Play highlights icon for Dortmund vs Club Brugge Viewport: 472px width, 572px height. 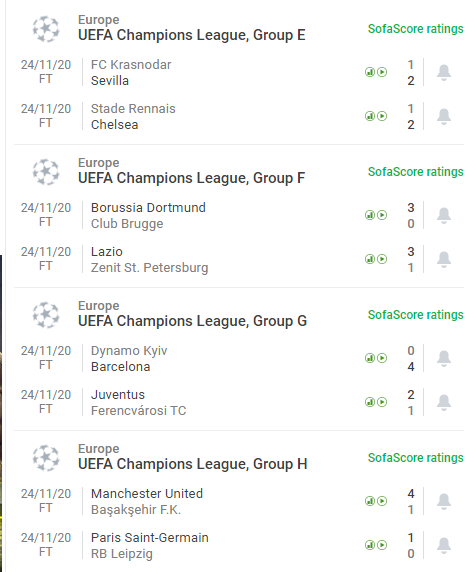(382, 215)
